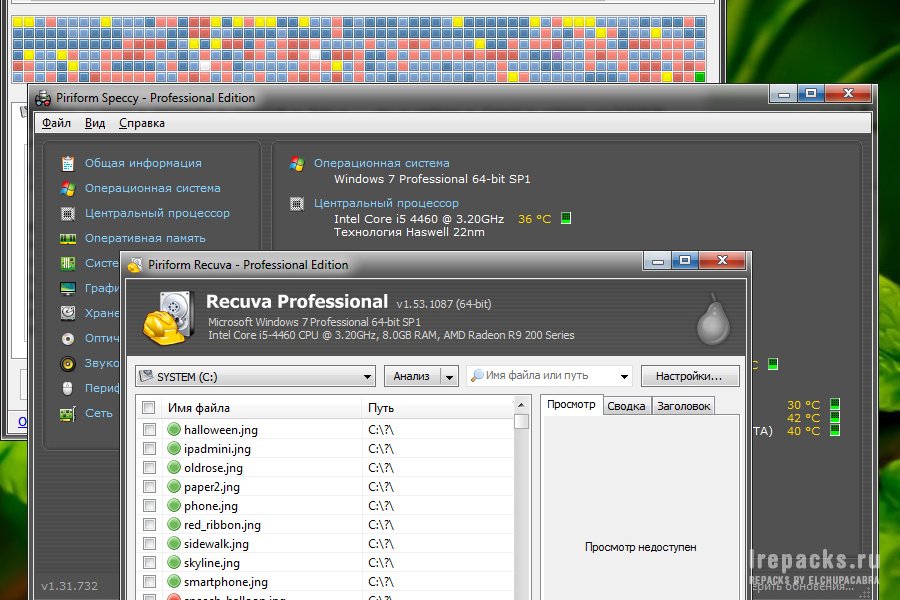Click green temperature indicator beside 36 °C
Viewport: 900px width, 600px height.
coord(566,218)
